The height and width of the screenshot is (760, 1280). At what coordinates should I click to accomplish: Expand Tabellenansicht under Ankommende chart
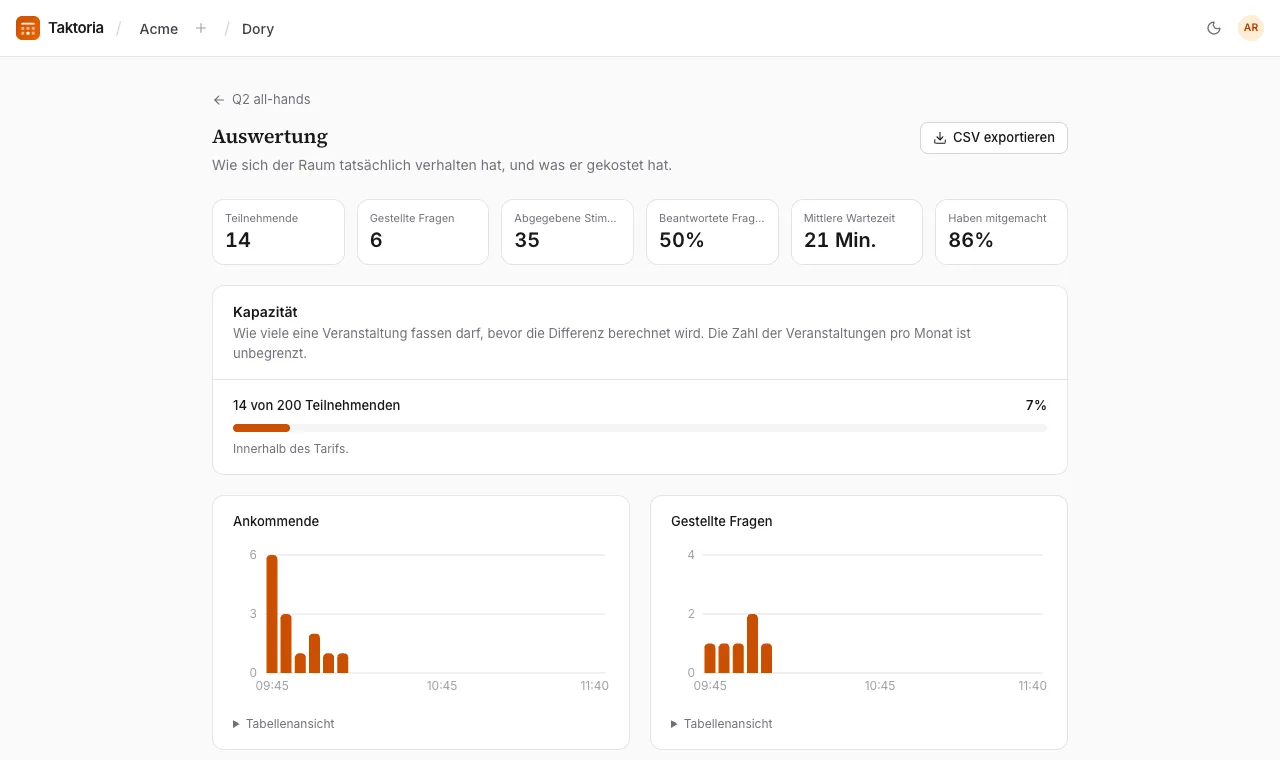click(284, 724)
